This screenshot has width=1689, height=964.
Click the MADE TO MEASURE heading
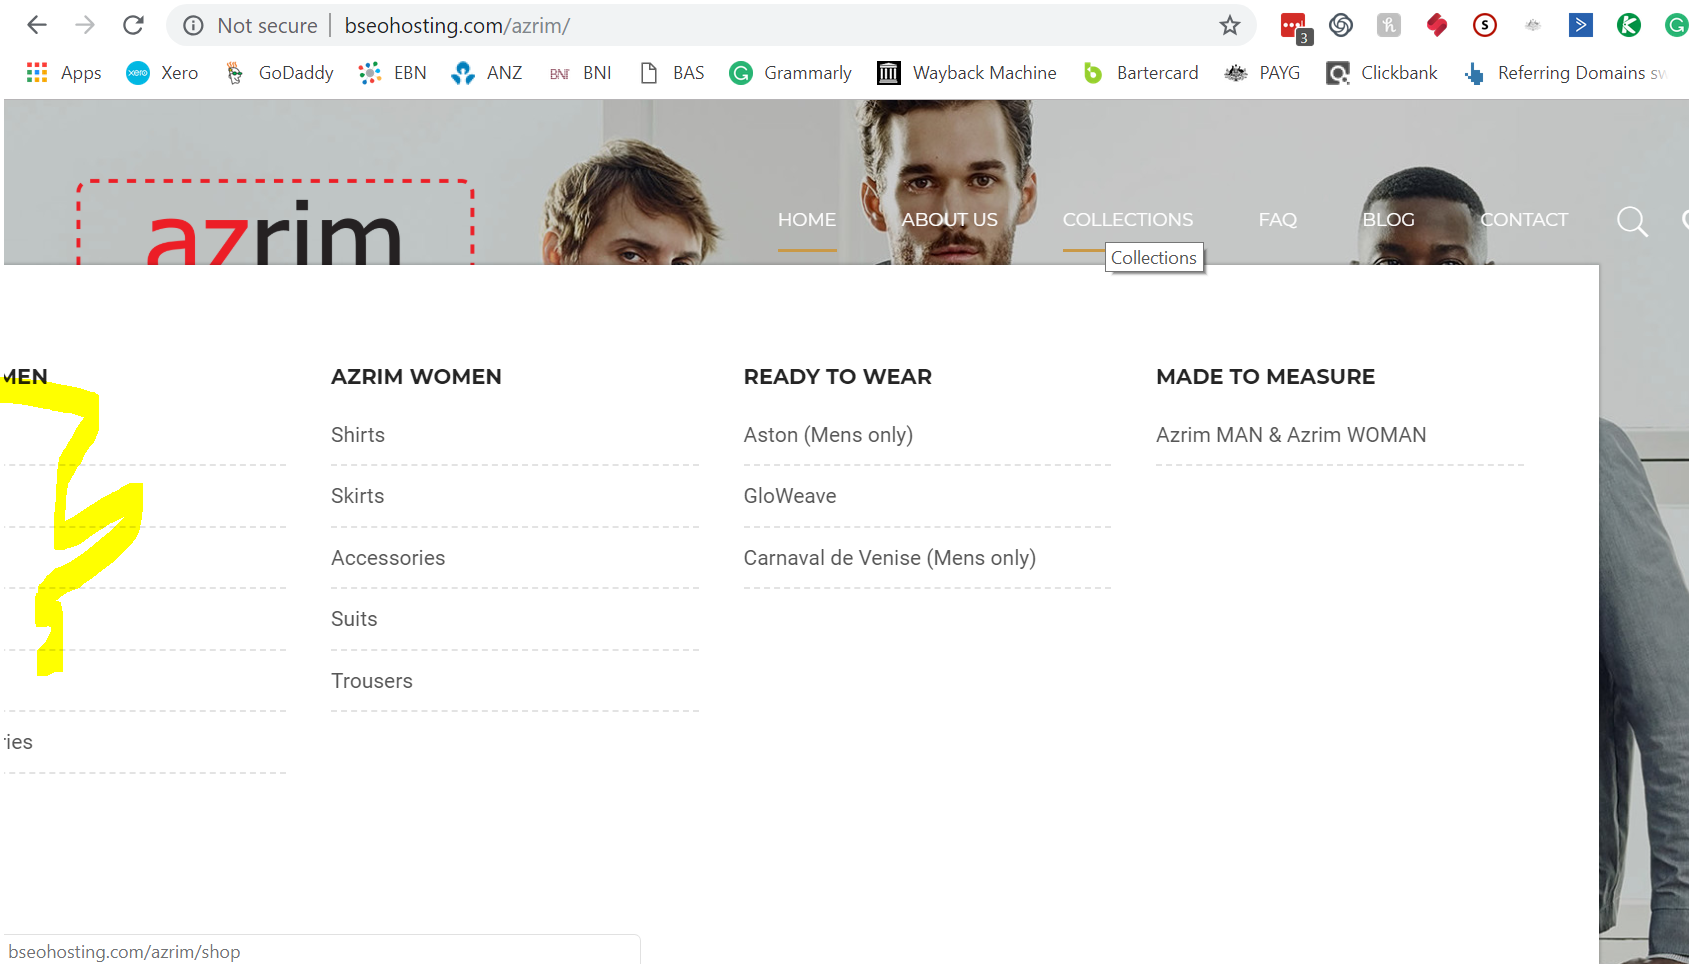click(1265, 377)
